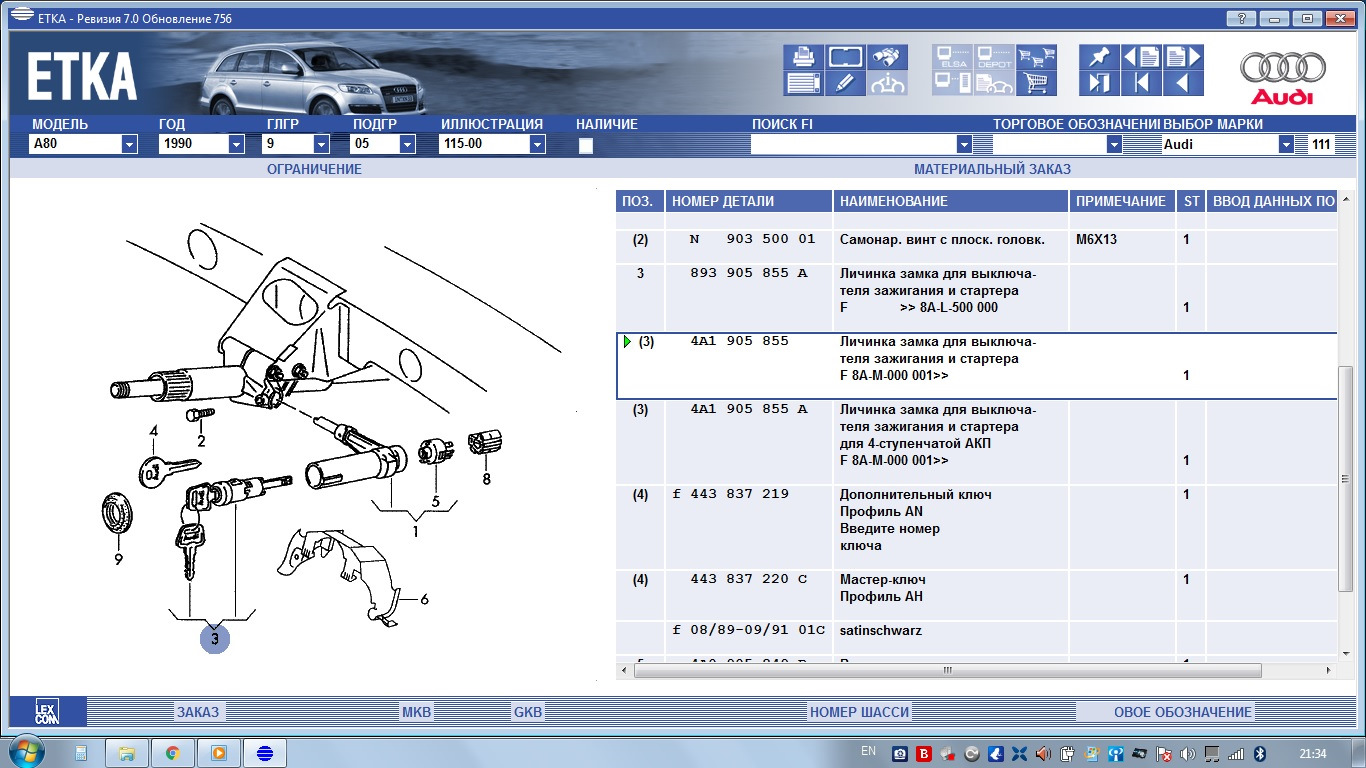The image size is (1366, 768).
Task: Click highlighted callout 3 in the illustration
Action: point(215,638)
